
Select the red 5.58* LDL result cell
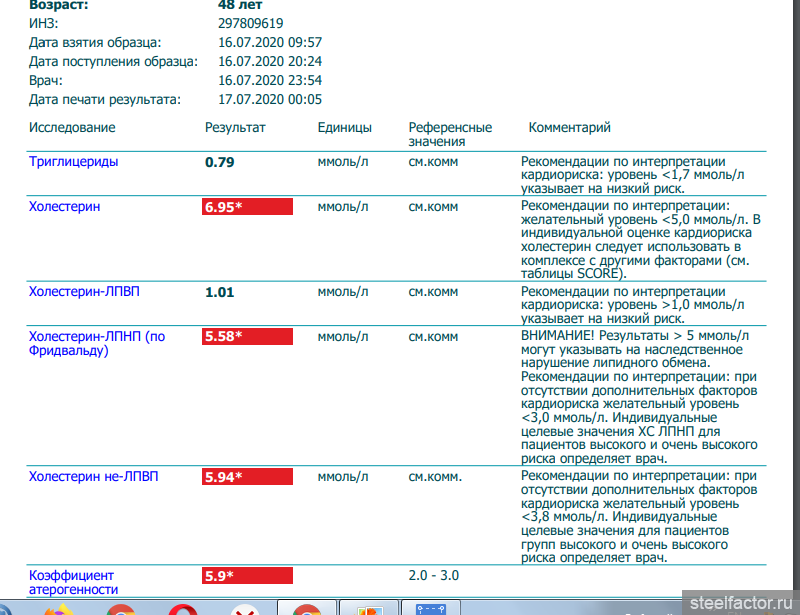pyautogui.click(x=247, y=337)
